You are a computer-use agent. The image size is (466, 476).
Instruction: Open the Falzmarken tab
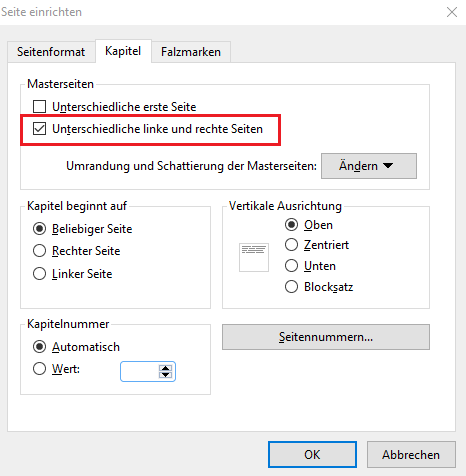point(191,52)
